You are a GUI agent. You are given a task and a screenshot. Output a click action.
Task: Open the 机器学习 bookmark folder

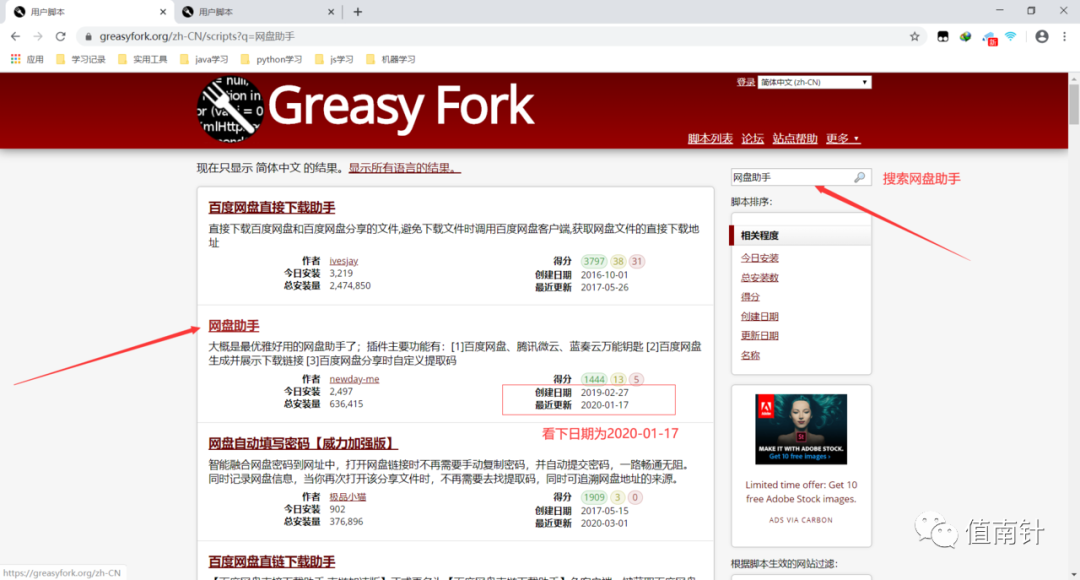point(391,59)
